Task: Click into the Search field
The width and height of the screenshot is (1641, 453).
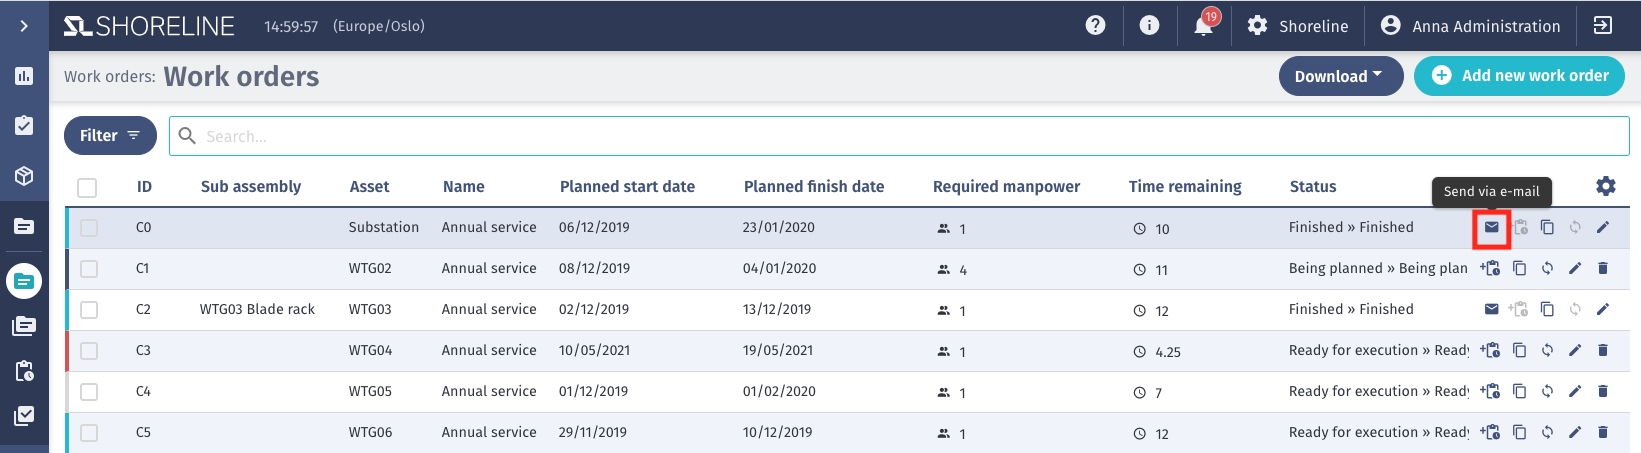Action: click(899, 136)
